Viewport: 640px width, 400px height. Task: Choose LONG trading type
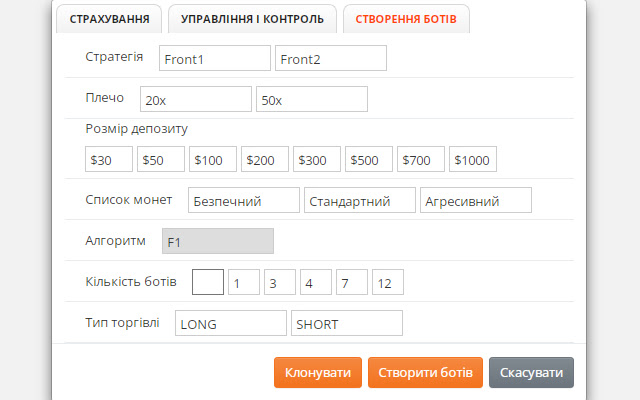pyautogui.click(x=231, y=323)
